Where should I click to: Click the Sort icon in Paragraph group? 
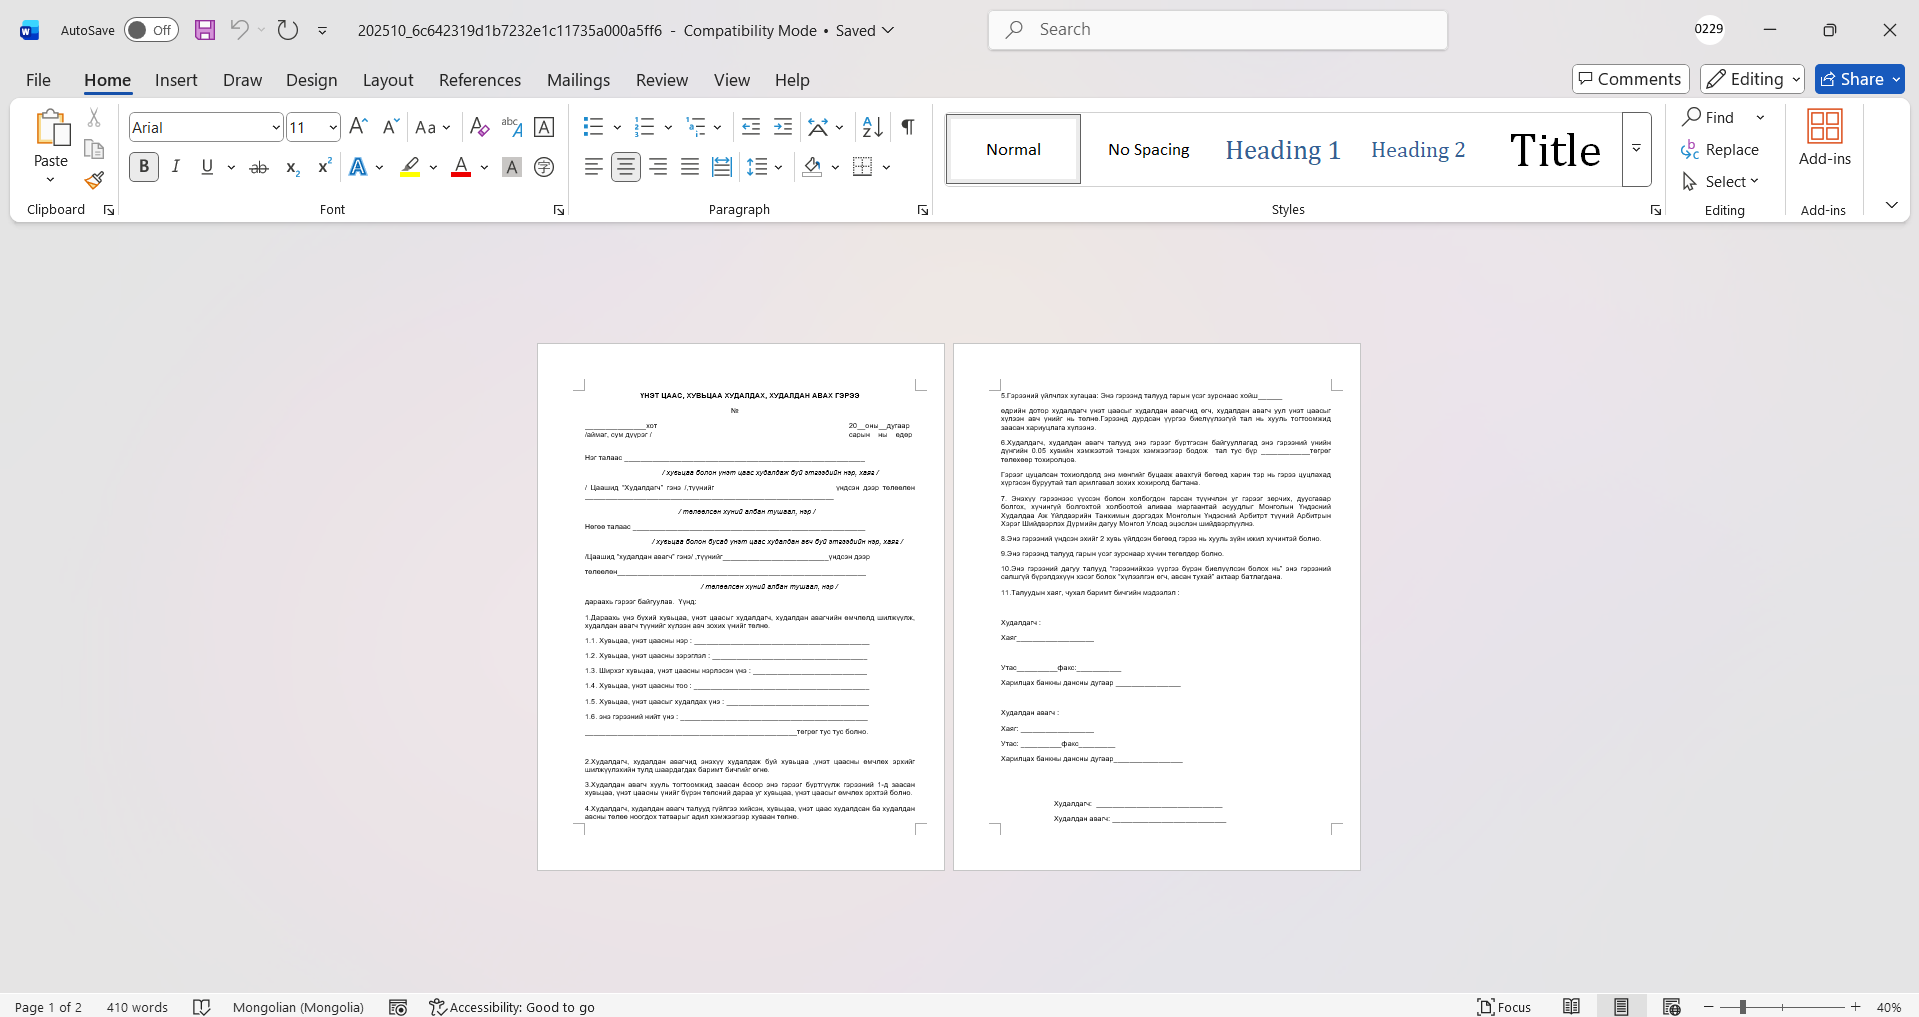point(872,127)
